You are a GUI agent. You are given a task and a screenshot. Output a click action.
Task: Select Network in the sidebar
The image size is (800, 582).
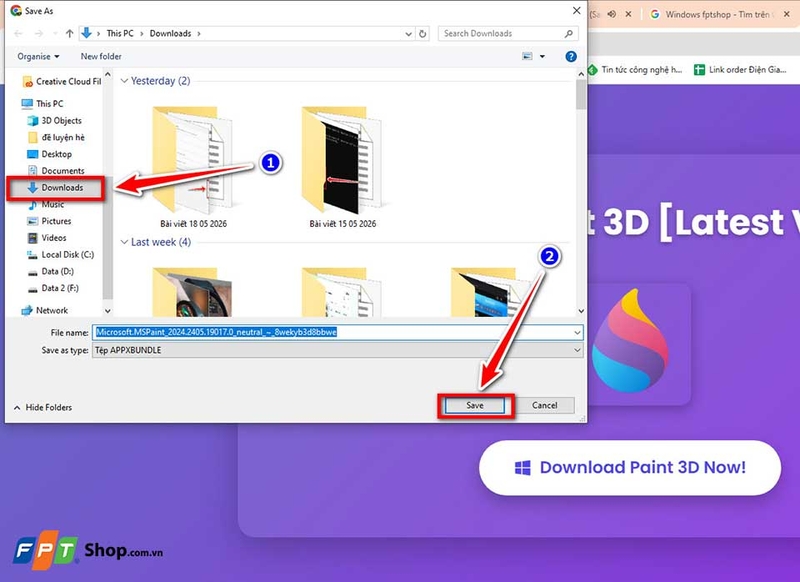[45, 311]
